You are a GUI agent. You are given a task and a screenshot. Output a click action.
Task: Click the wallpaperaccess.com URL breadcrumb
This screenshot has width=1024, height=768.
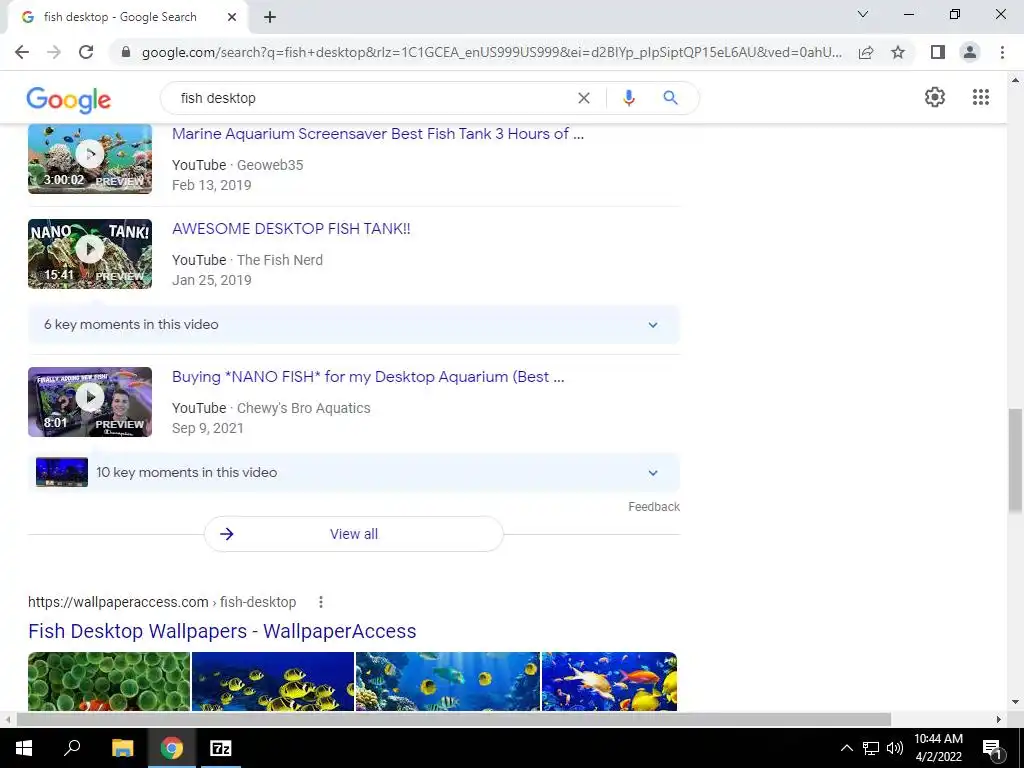pos(162,602)
